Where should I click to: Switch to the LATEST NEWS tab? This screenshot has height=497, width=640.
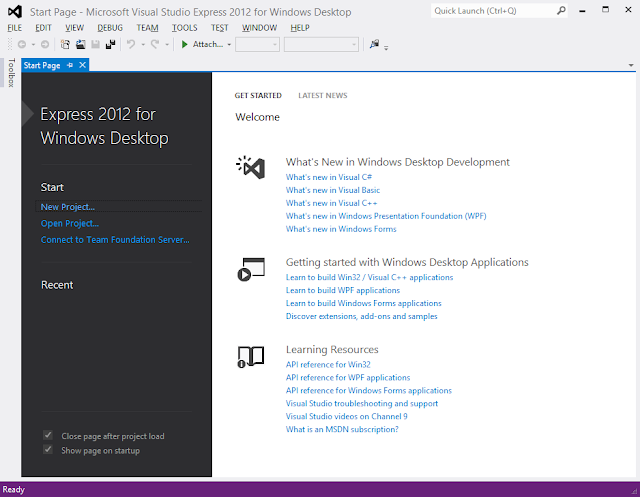322,95
